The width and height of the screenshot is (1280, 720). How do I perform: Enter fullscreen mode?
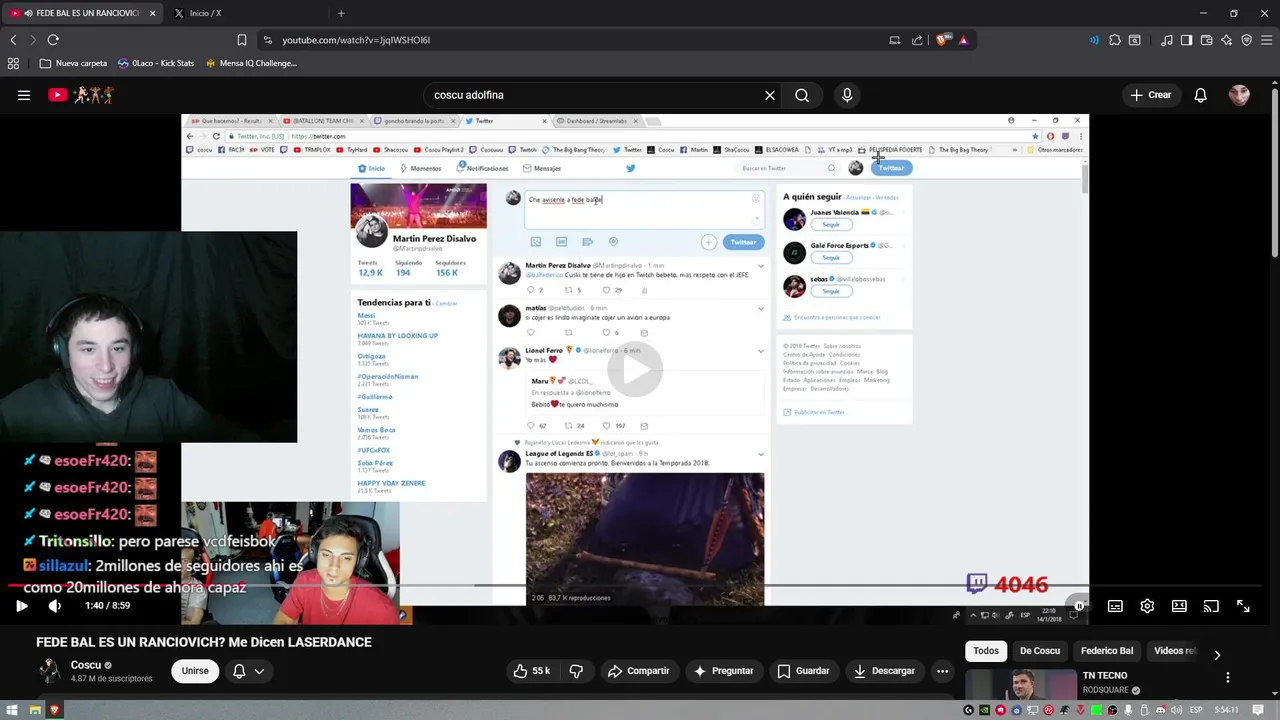[1243, 605]
